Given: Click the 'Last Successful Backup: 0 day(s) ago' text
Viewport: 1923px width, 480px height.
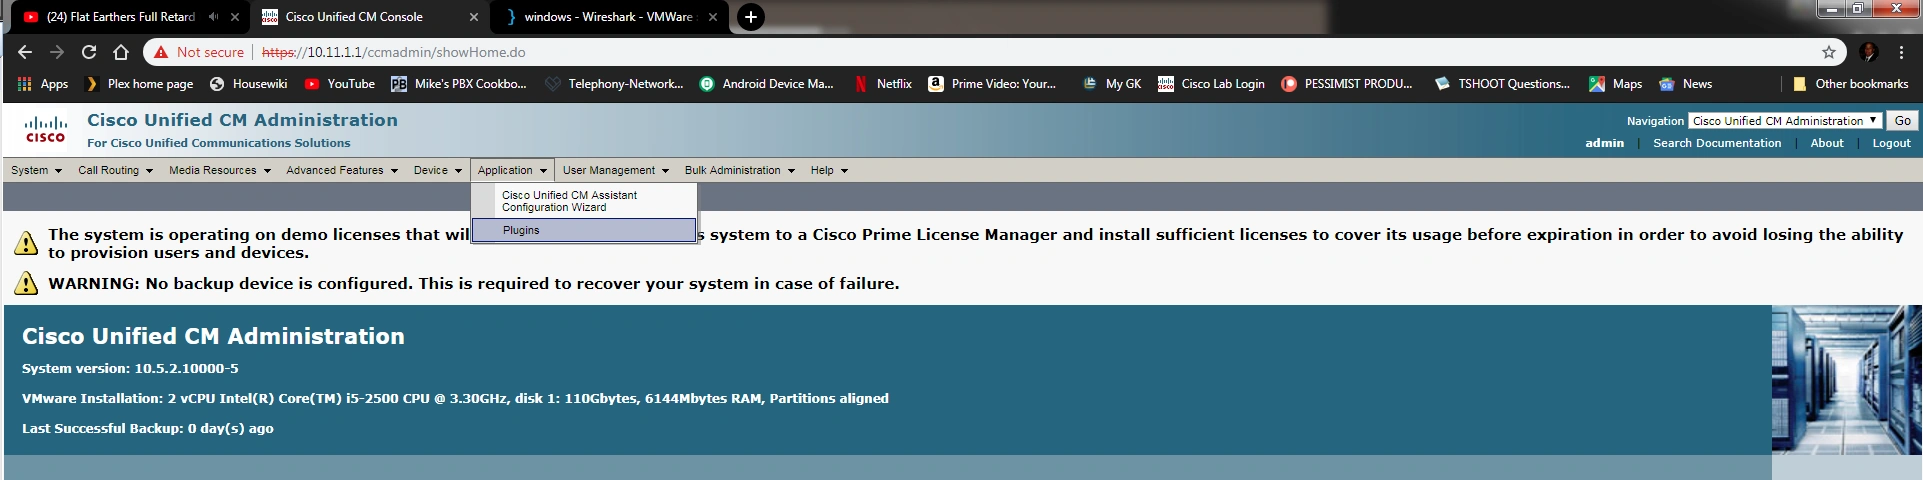Looking at the screenshot, I should pyautogui.click(x=148, y=428).
